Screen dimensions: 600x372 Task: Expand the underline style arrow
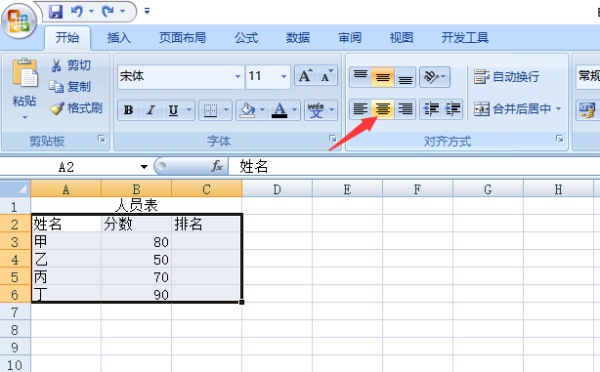point(189,110)
